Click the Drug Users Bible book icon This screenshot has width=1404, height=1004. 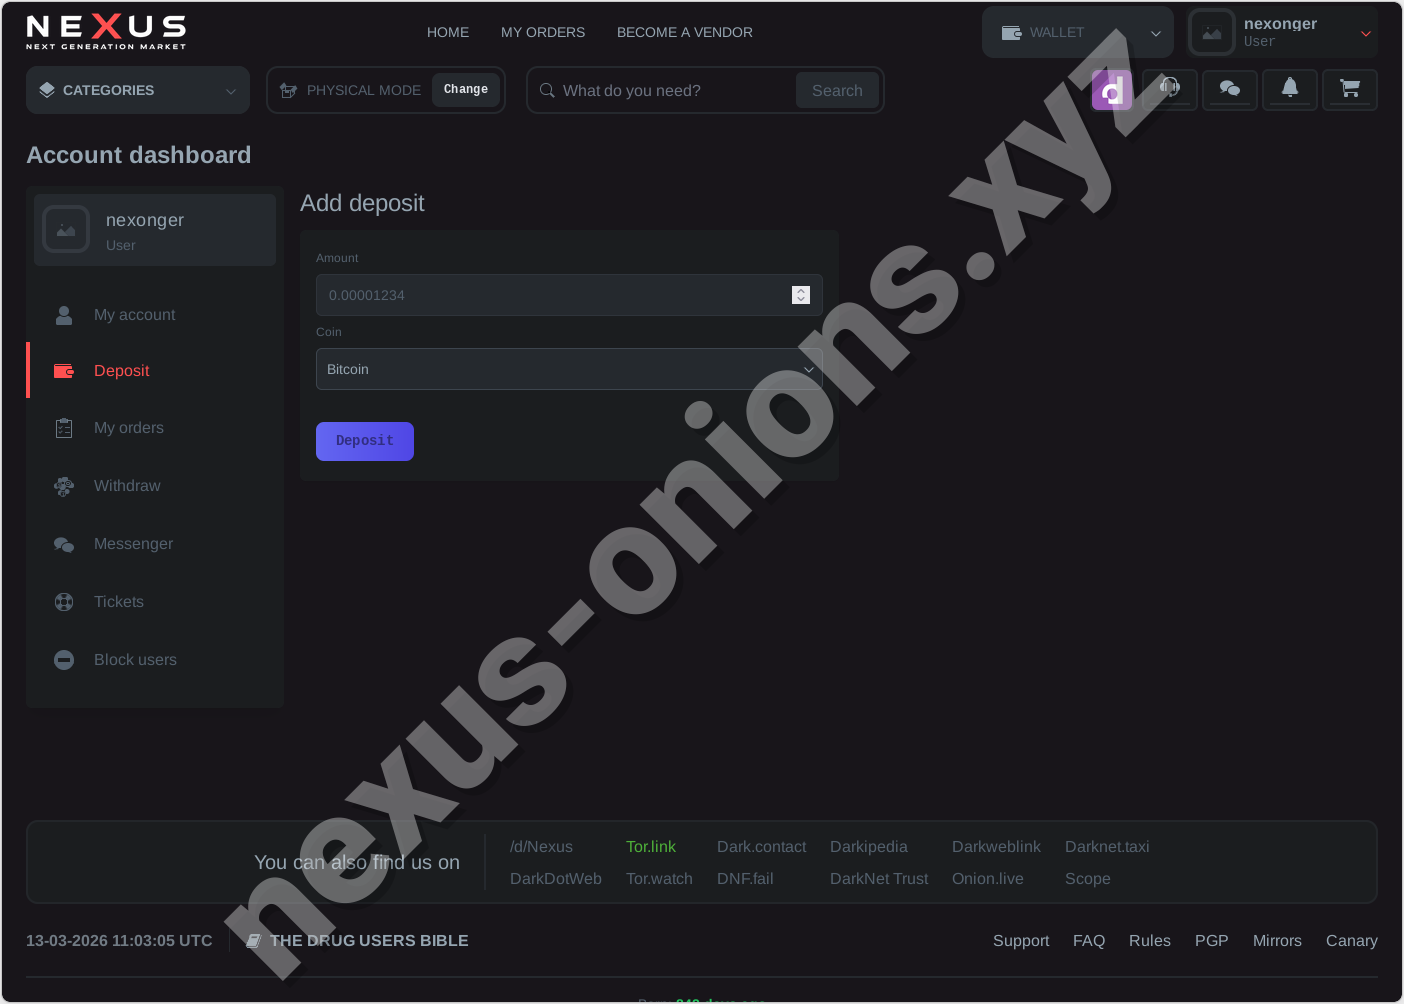[254, 941]
